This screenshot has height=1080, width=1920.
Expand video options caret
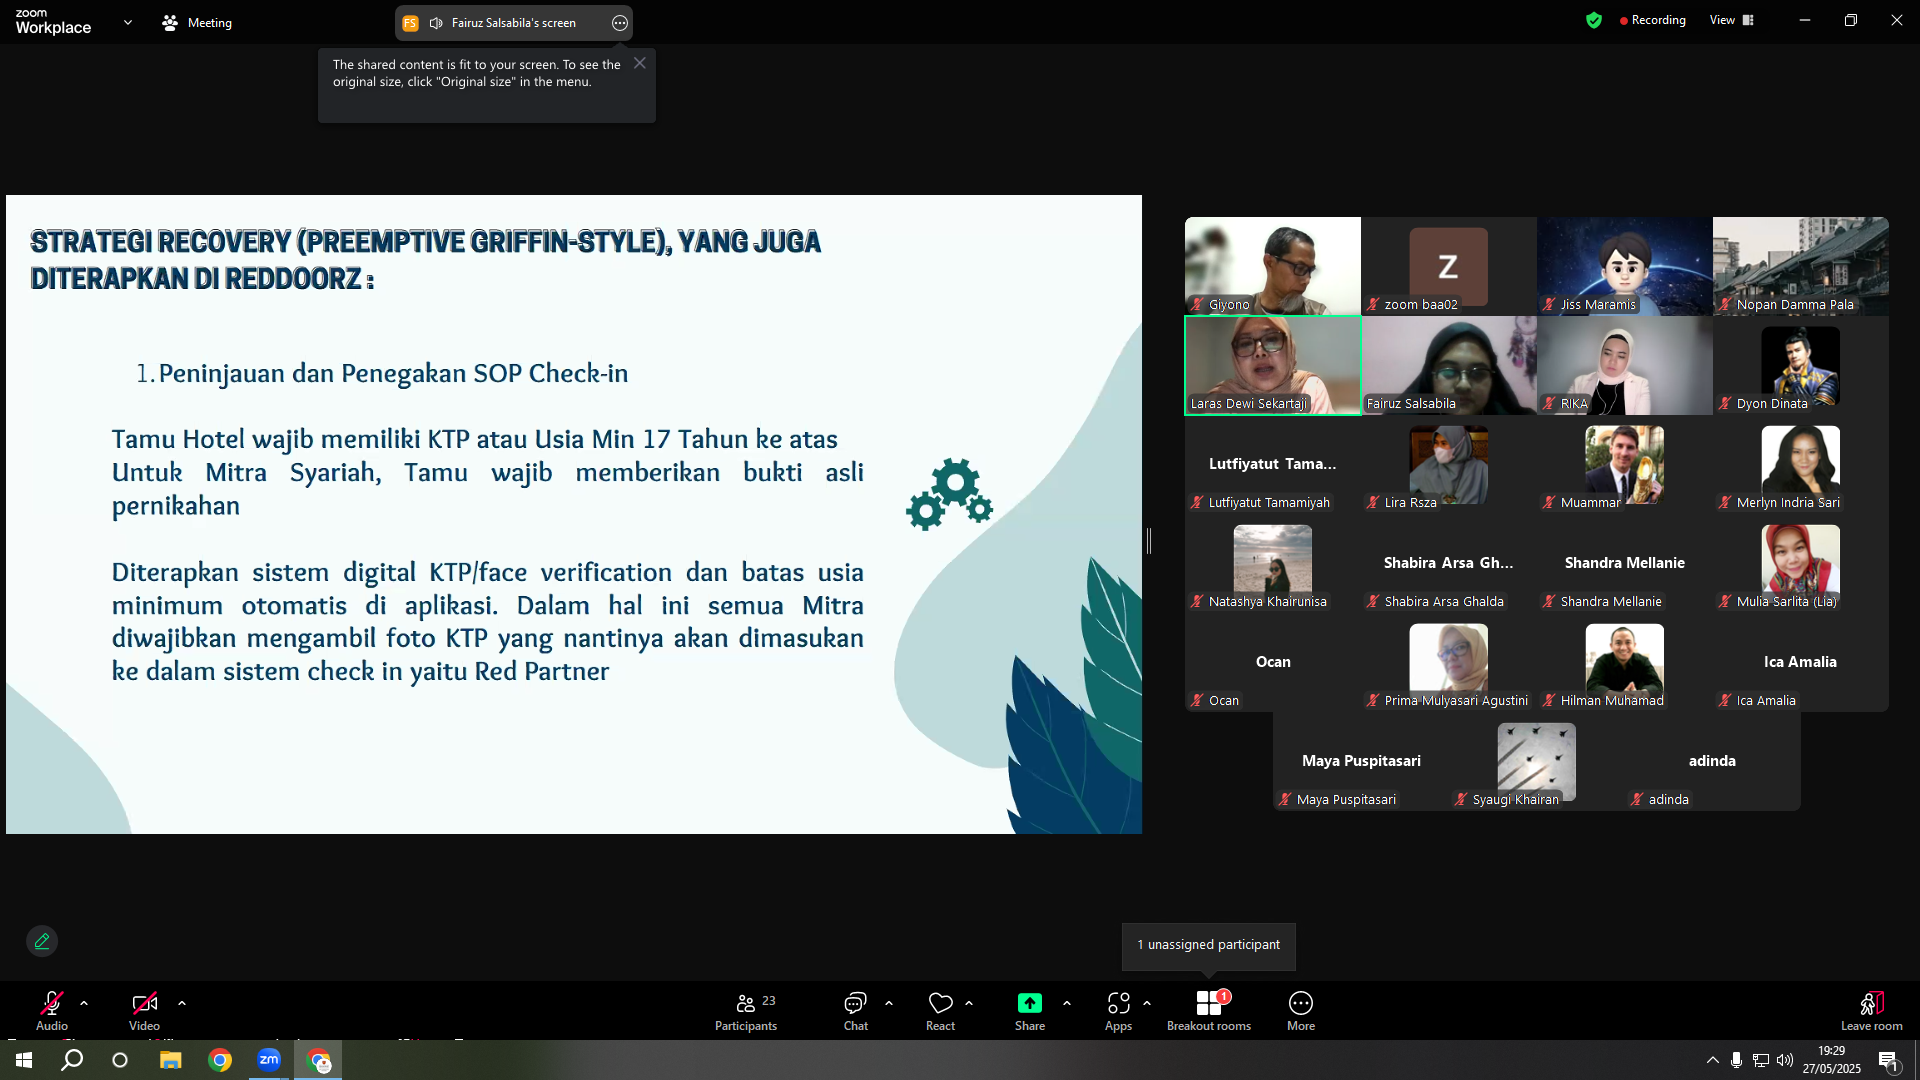182,1003
